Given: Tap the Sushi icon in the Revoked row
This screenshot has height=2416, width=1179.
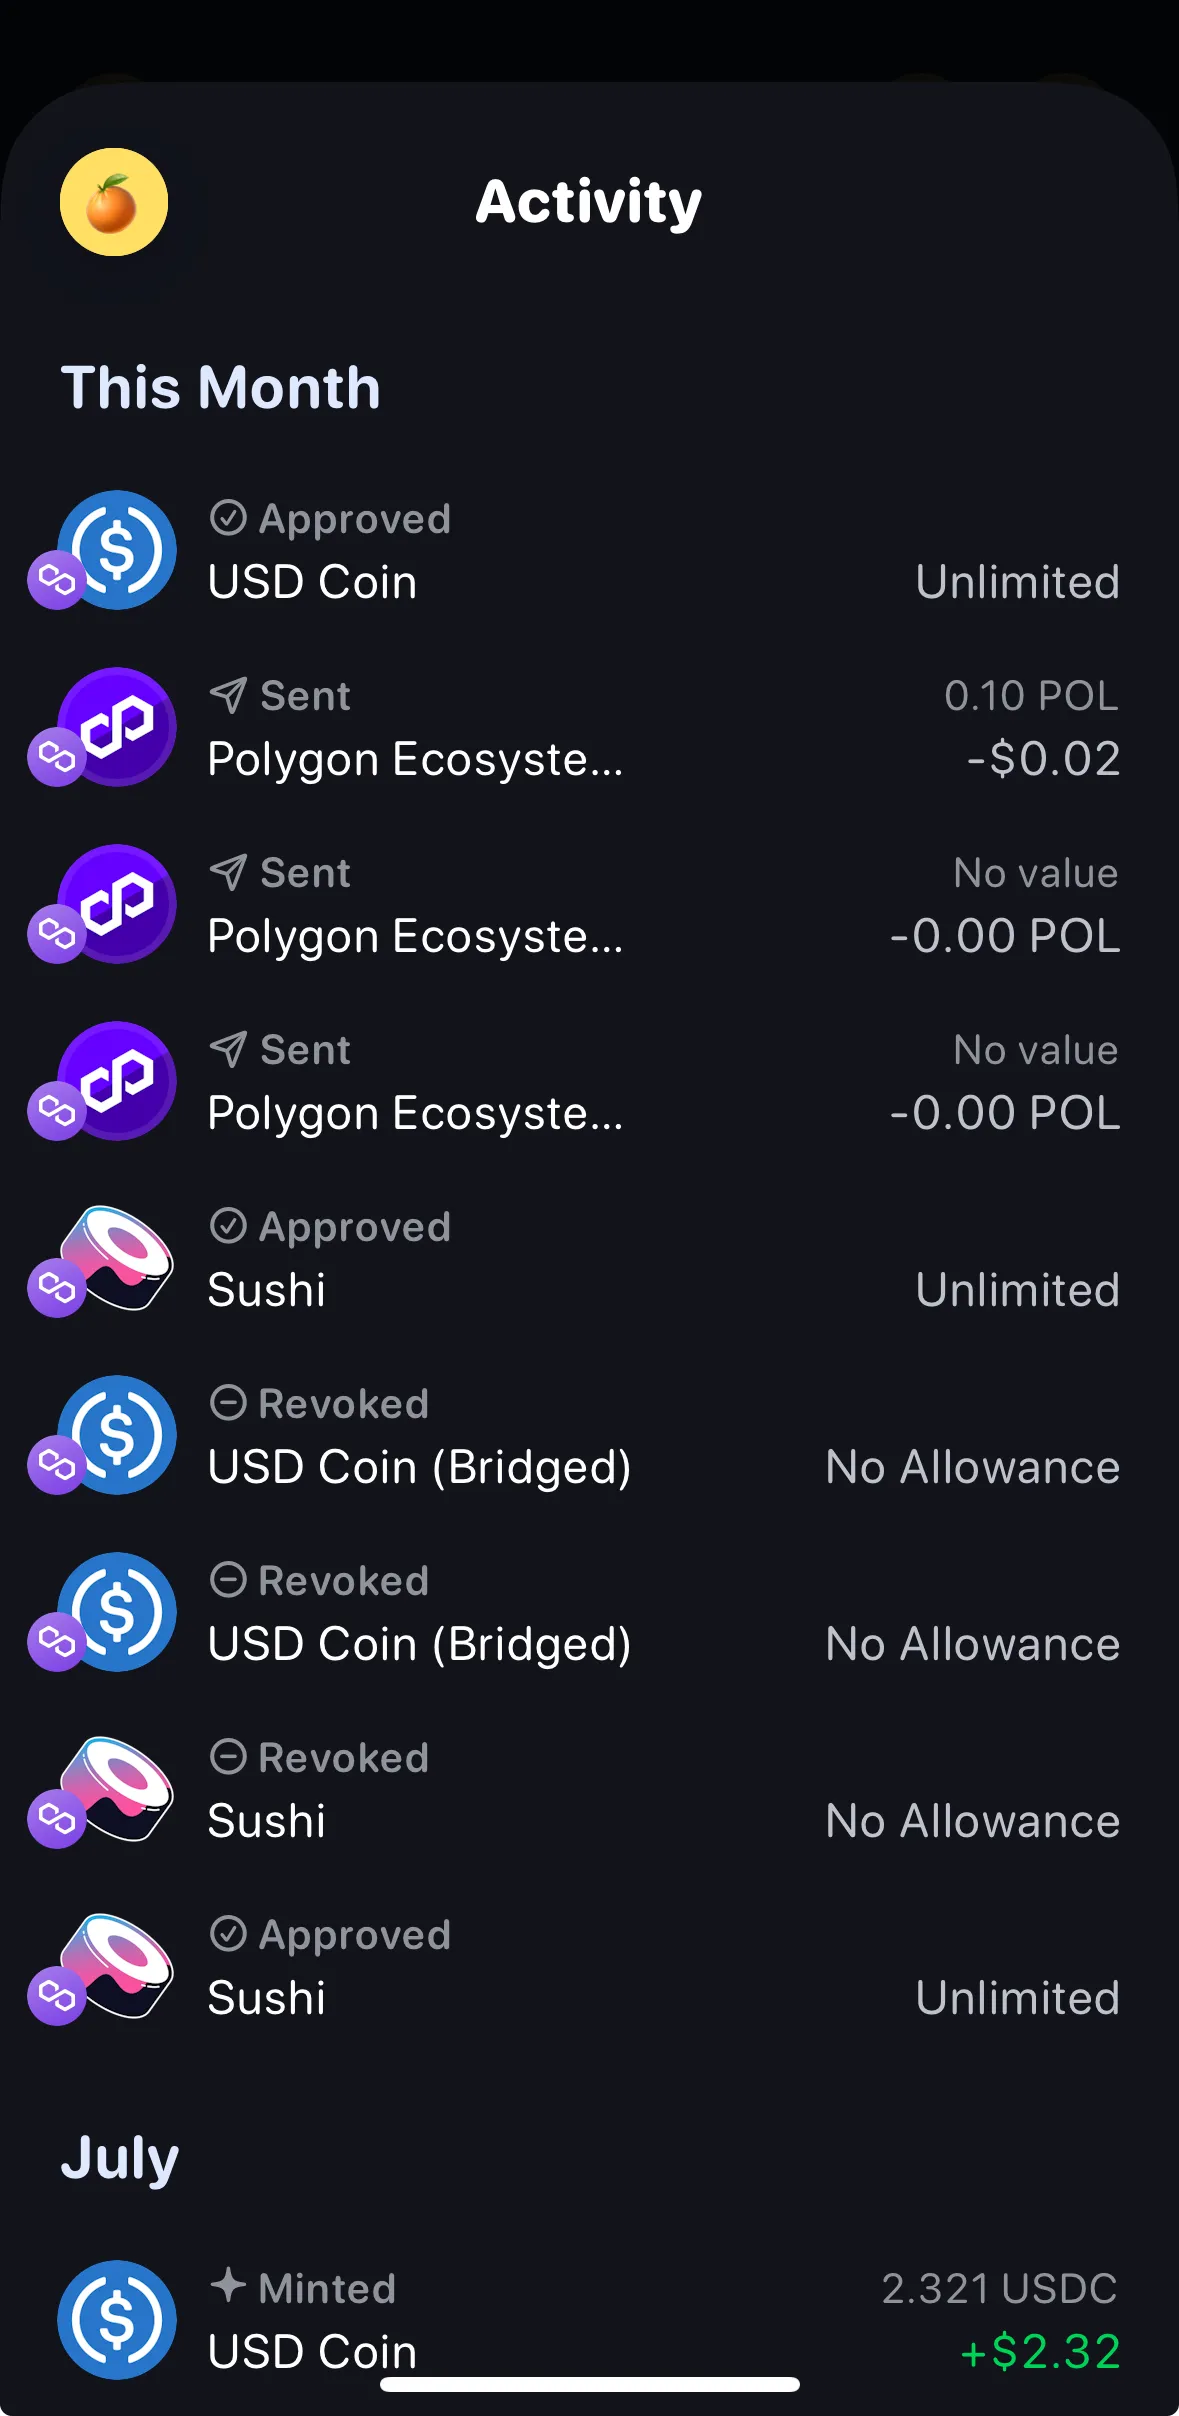Looking at the screenshot, I should (117, 1789).
